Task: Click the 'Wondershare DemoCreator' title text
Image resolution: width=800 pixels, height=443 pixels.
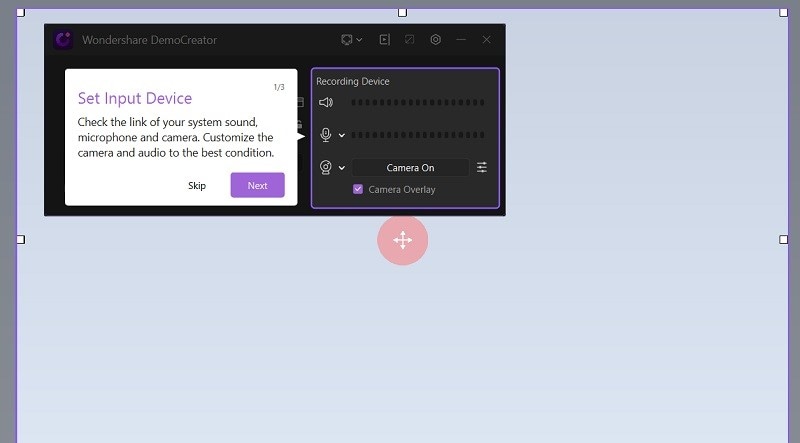Action: click(x=149, y=40)
